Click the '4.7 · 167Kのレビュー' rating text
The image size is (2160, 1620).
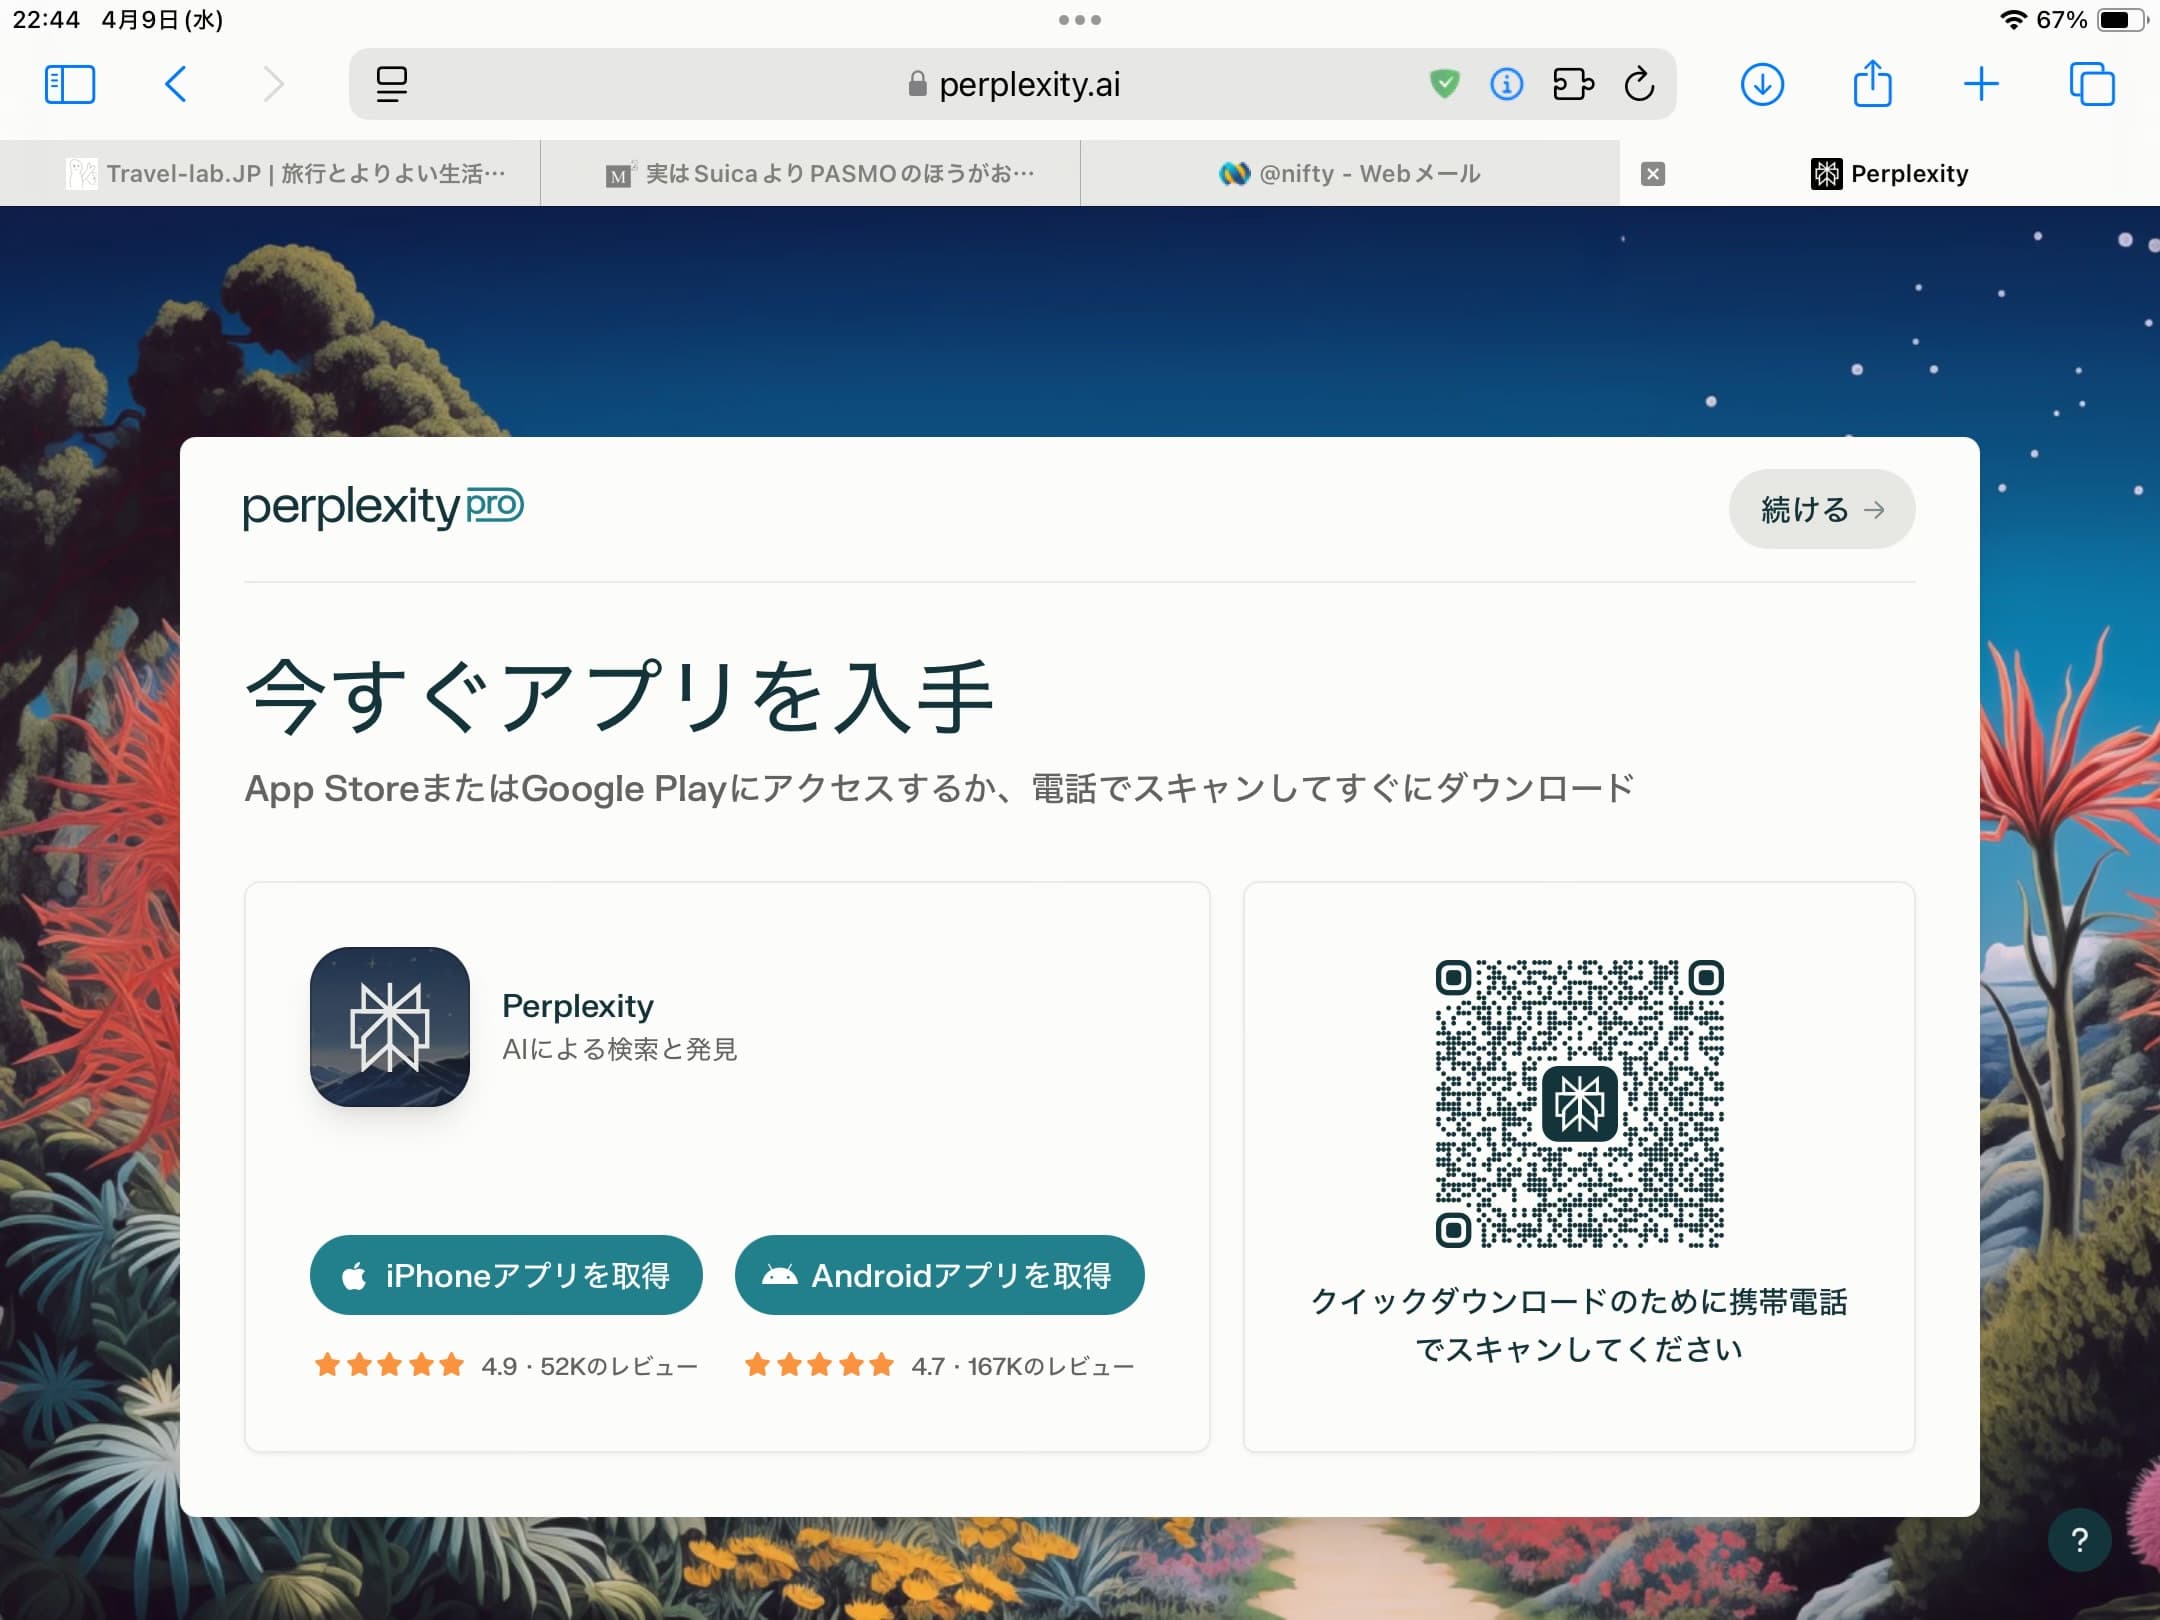point(1022,1366)
